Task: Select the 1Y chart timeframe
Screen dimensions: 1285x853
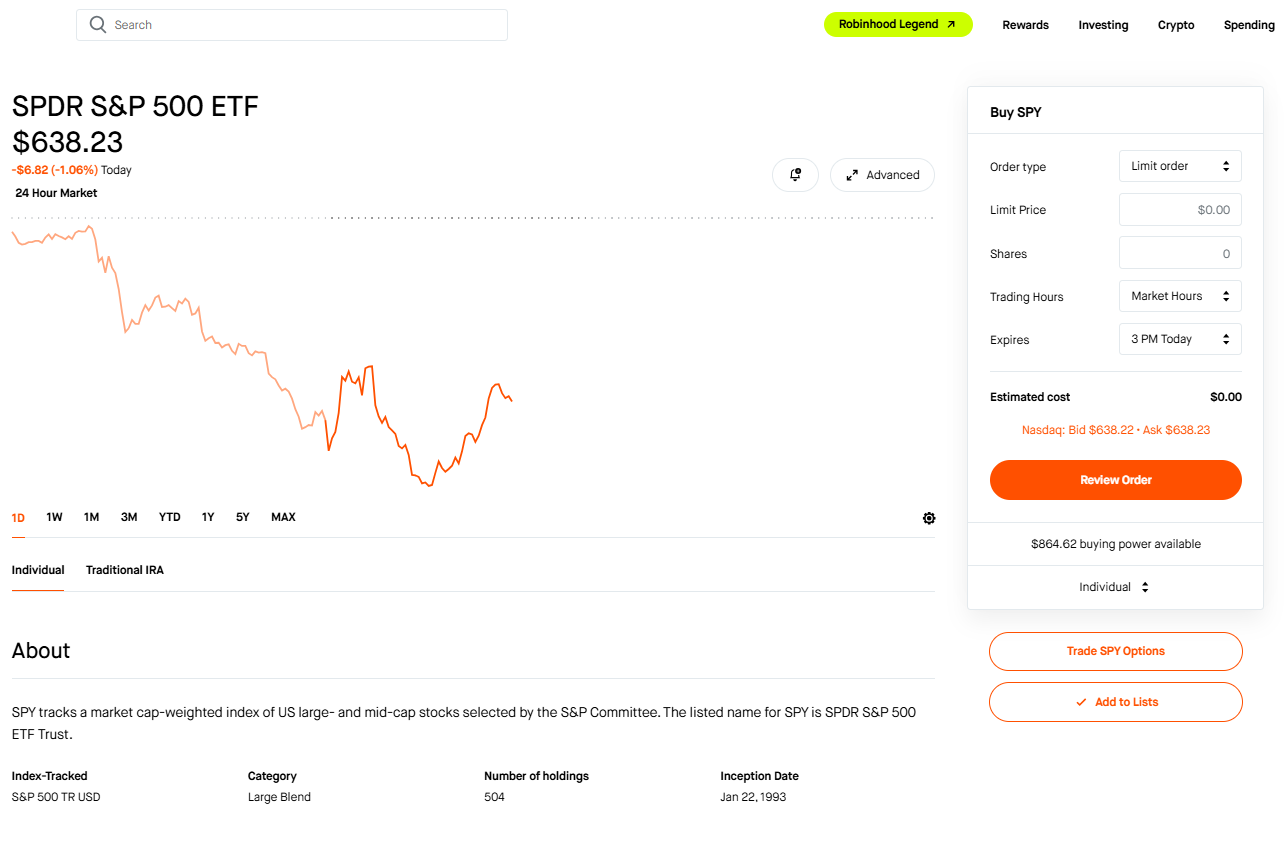Action: point(207,517)
